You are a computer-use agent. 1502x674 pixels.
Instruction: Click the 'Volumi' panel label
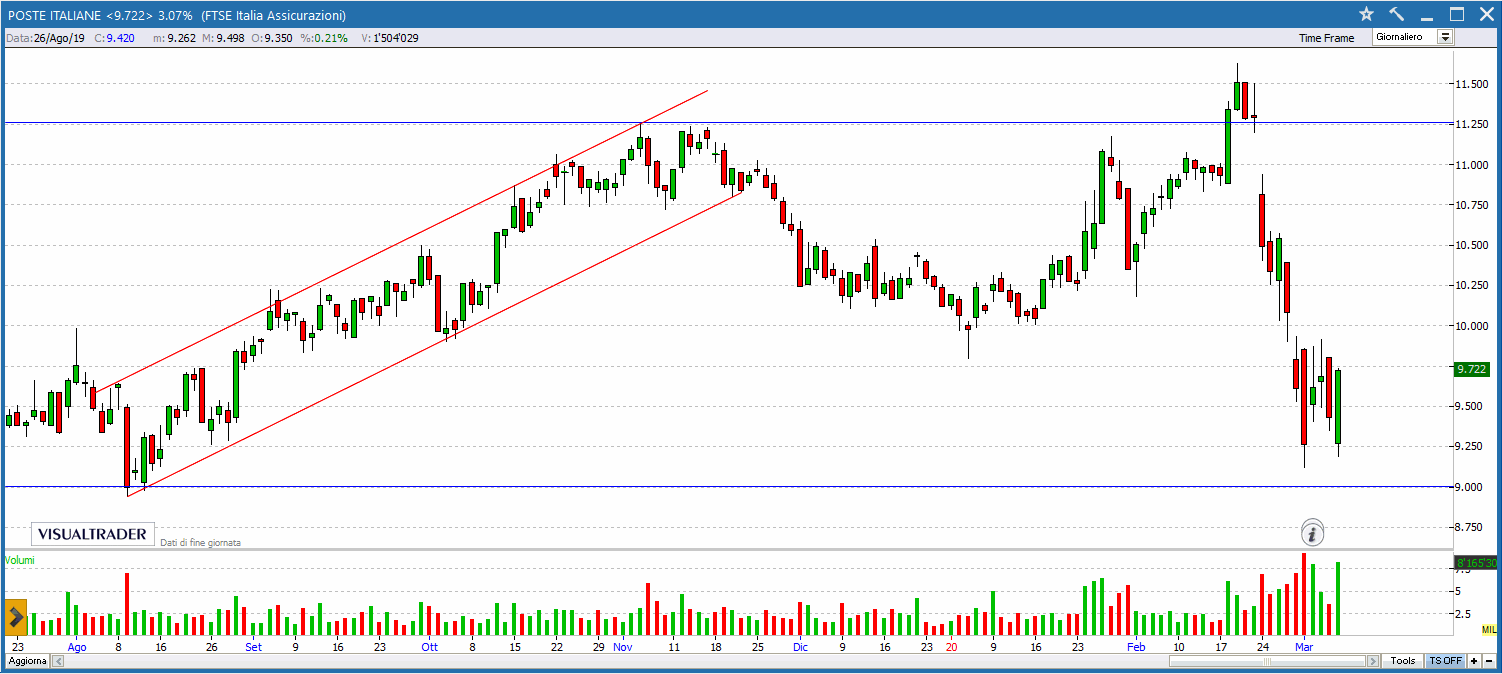click(x=20, y=560)
